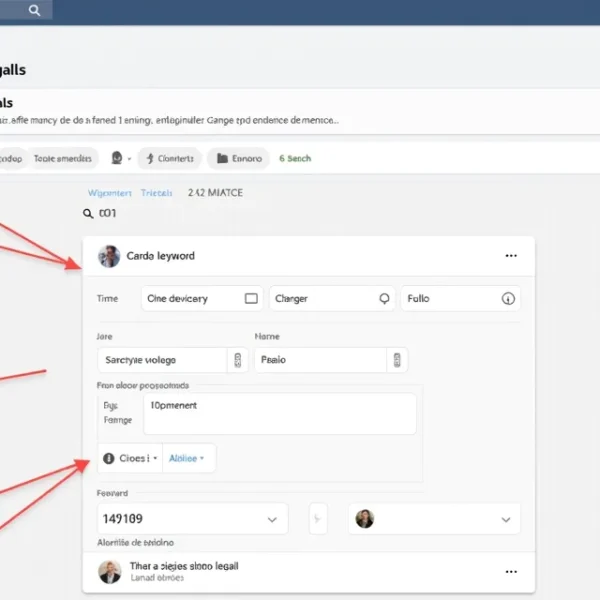Click the search magnifier in top bar
Screen dimensions: 600x600
click(x=34, y=10)
